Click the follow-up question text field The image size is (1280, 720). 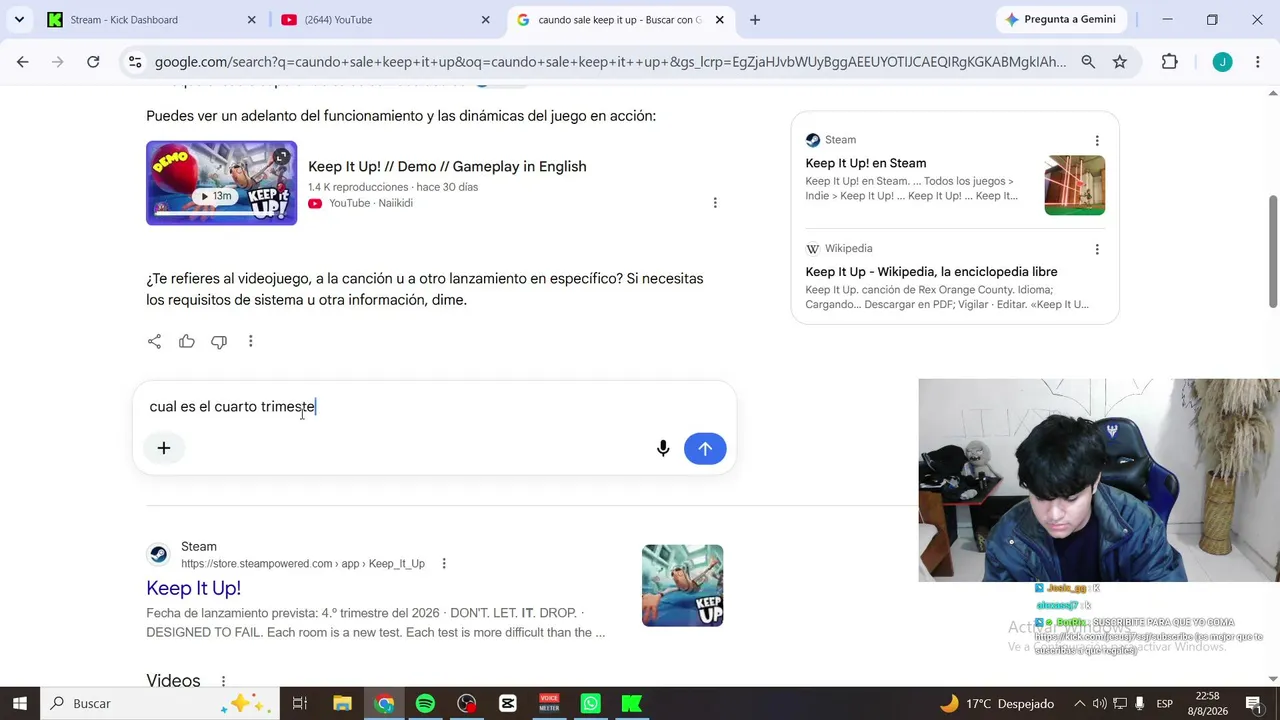tap(435, 407)
